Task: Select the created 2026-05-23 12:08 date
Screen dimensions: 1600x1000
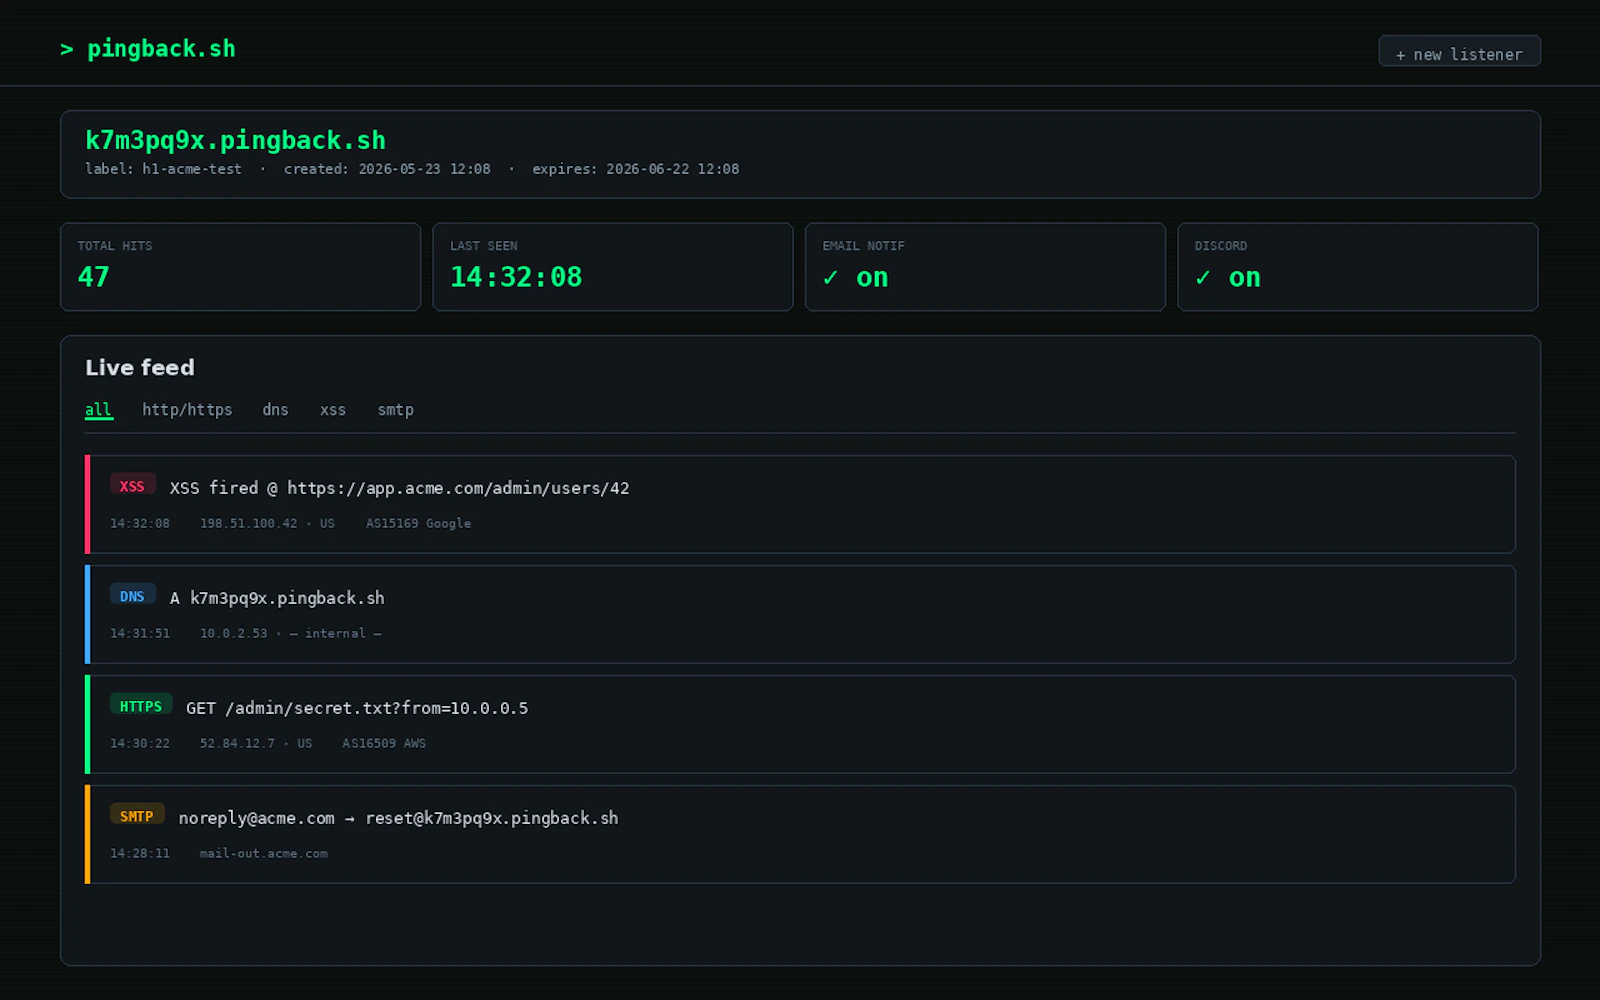Action: click(x=387, y=169)
